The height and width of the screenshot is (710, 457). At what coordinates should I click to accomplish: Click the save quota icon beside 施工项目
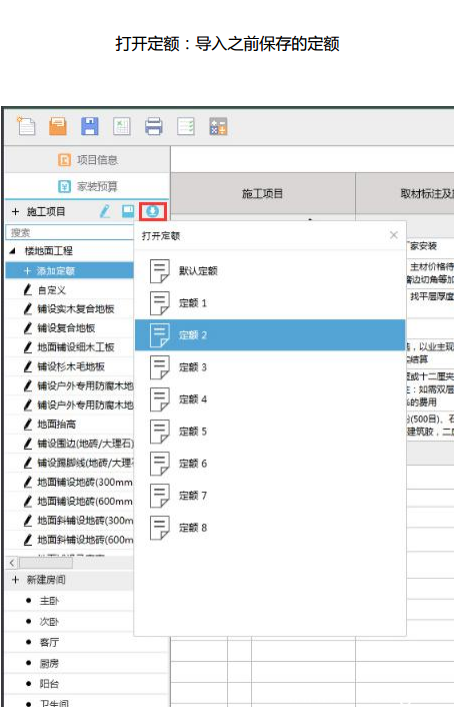pyautogui.click(x=128, y=211)
